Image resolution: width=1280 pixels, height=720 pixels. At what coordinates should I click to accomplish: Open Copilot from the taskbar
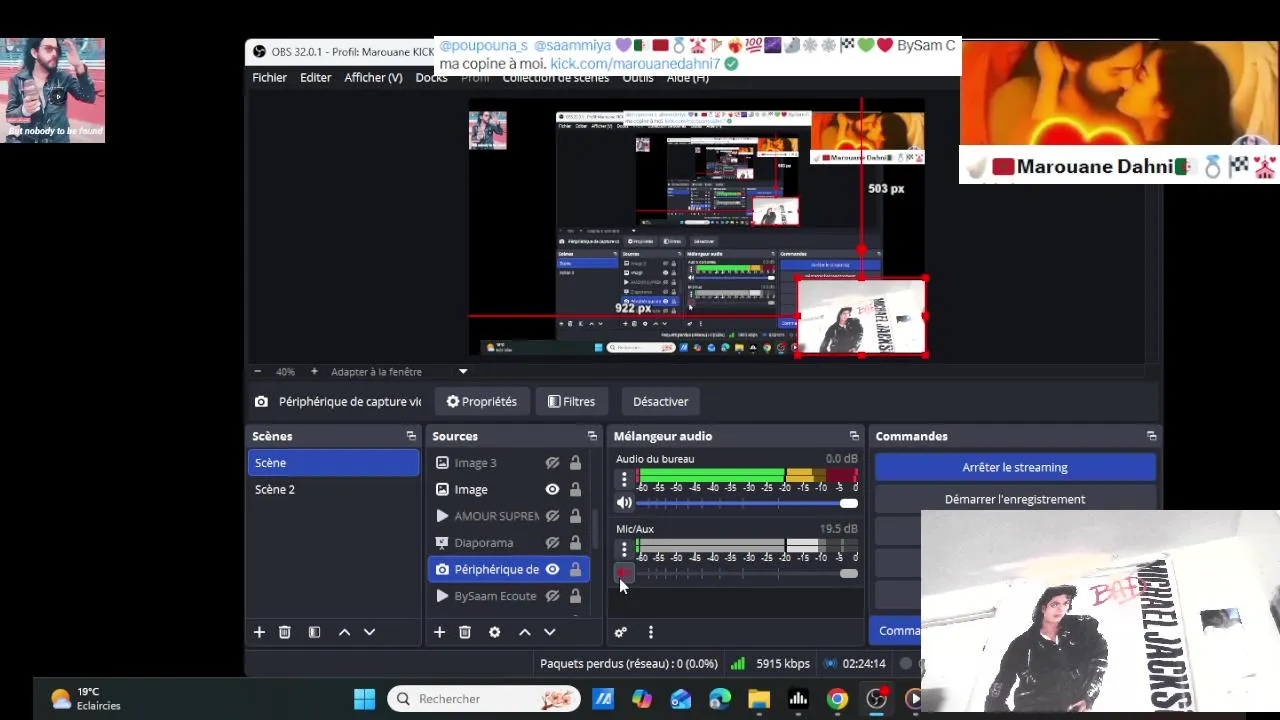click(x=642, y=699)
